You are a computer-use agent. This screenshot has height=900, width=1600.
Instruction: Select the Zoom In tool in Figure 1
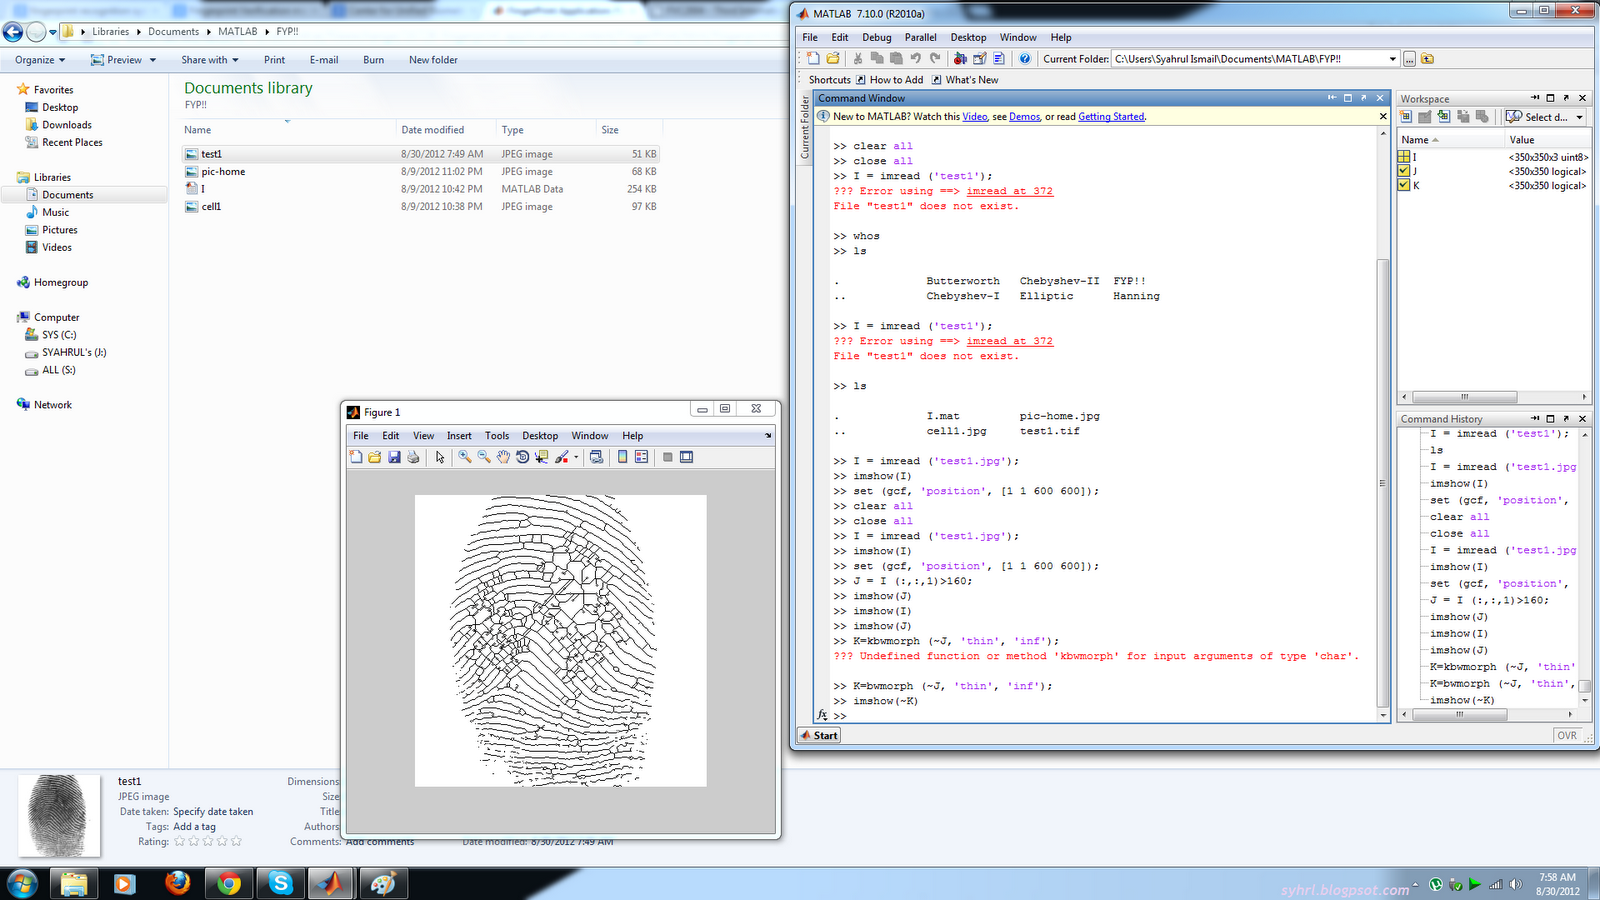(463, 457)
